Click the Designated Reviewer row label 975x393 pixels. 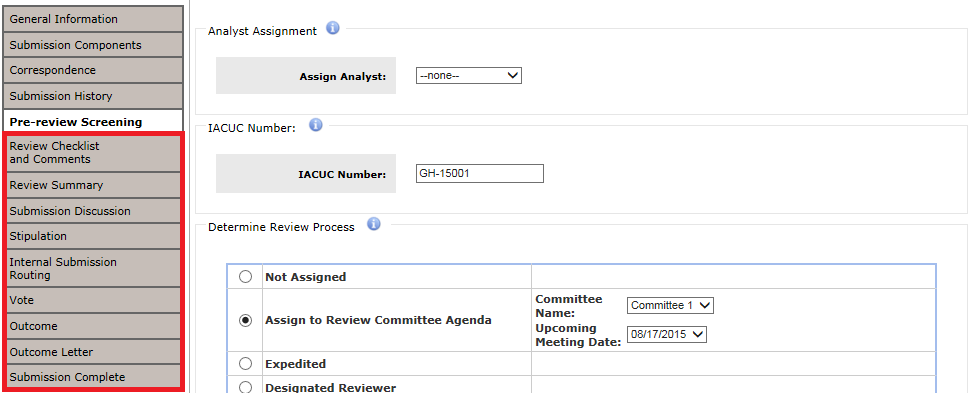click(x=330, y=387)
